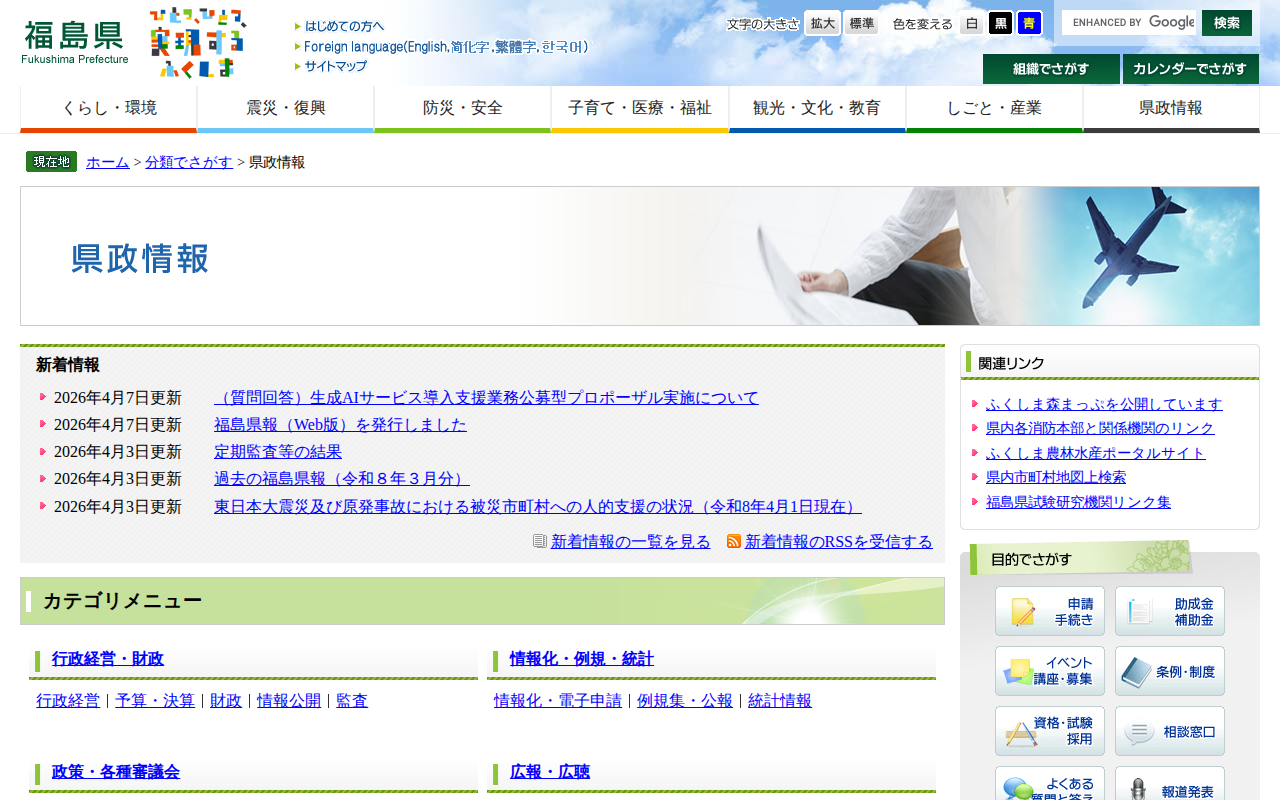Open the 行政経営 subcategory link
The width and height of the screenshot is (1280, 800).
(x=68, y=701)
